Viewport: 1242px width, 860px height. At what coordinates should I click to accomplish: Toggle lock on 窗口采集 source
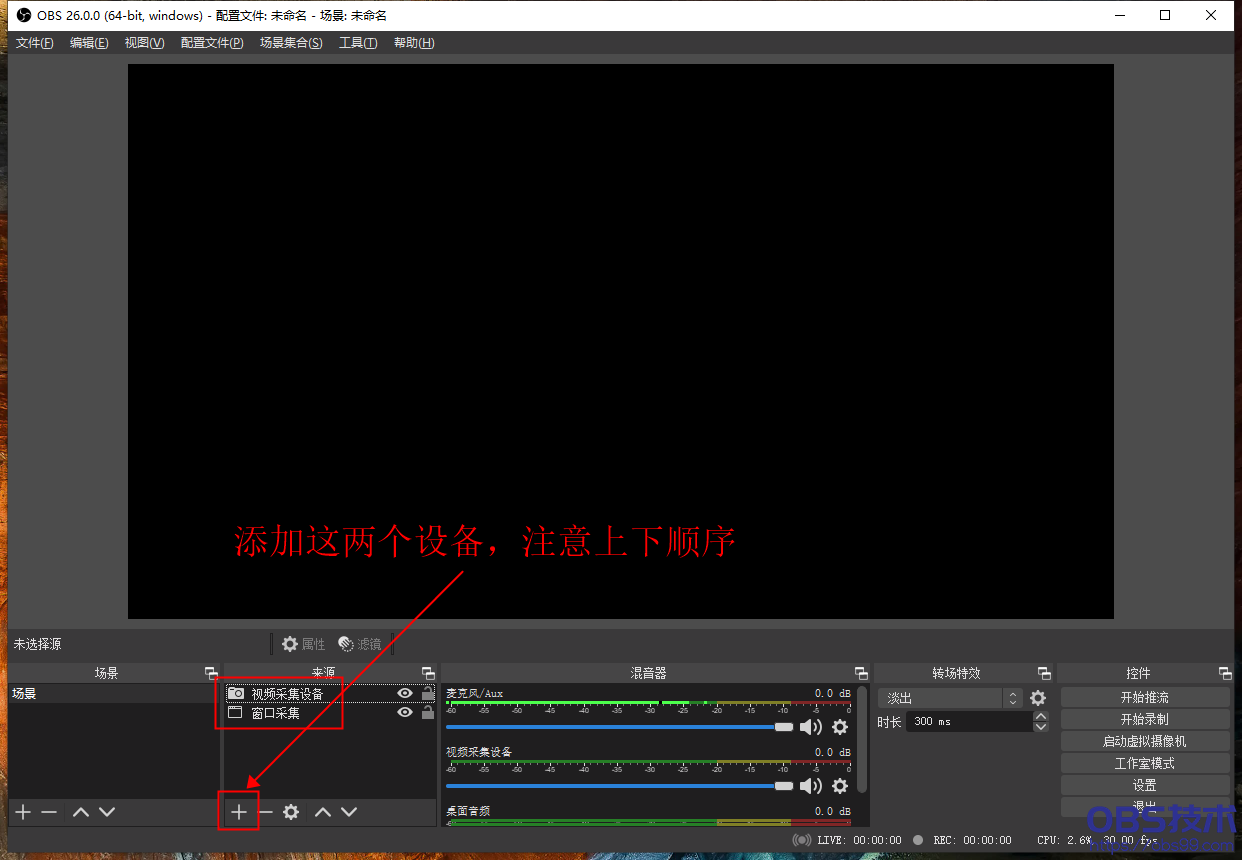click(428, 712)
